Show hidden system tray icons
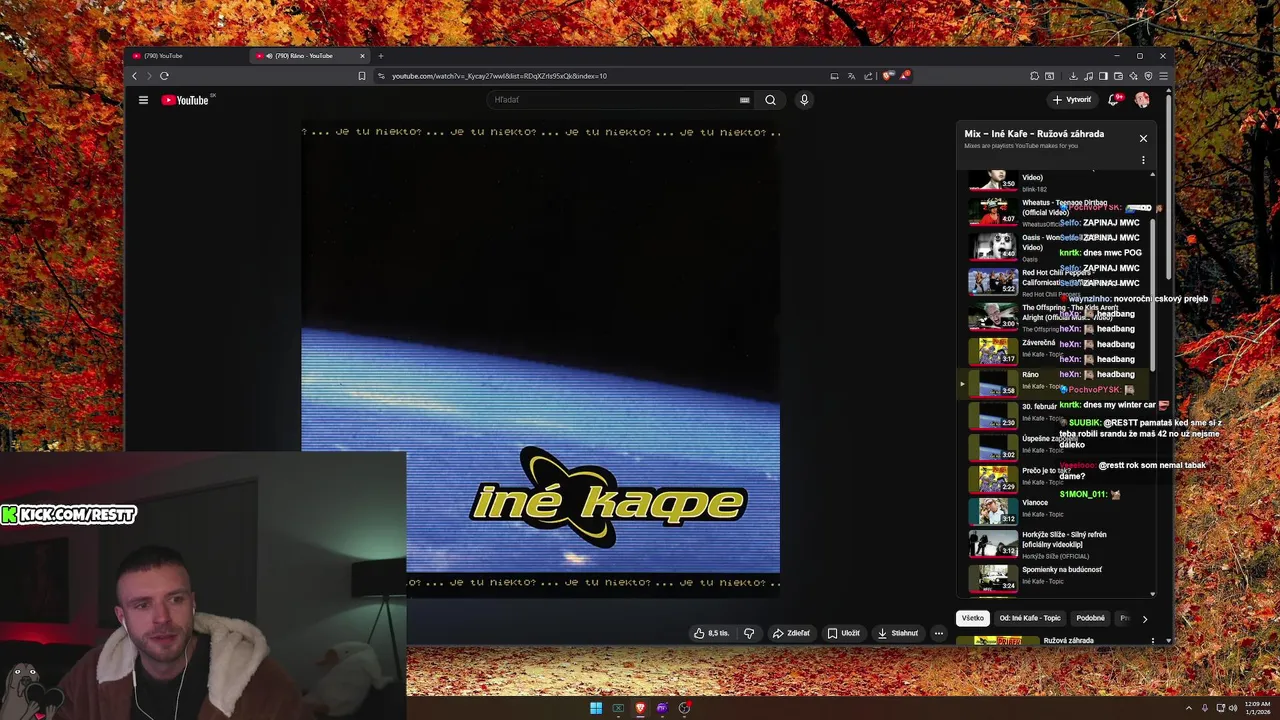This screenshot has width=1280, height=720. click(x=1189, y=708)
